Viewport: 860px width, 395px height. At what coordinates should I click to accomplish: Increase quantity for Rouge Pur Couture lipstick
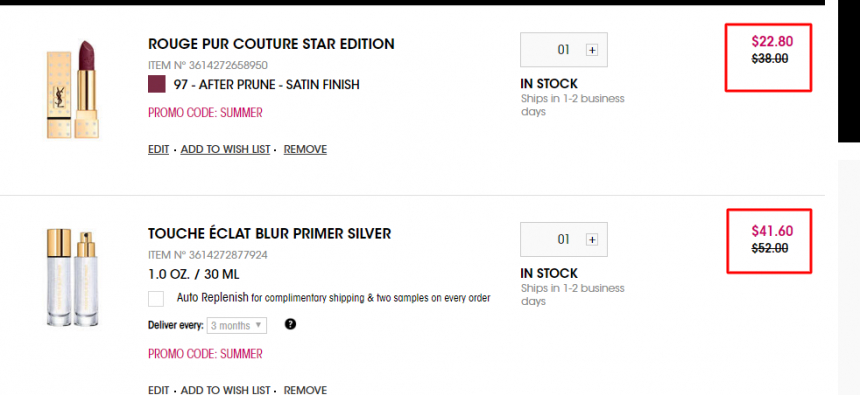click(592, 50)
